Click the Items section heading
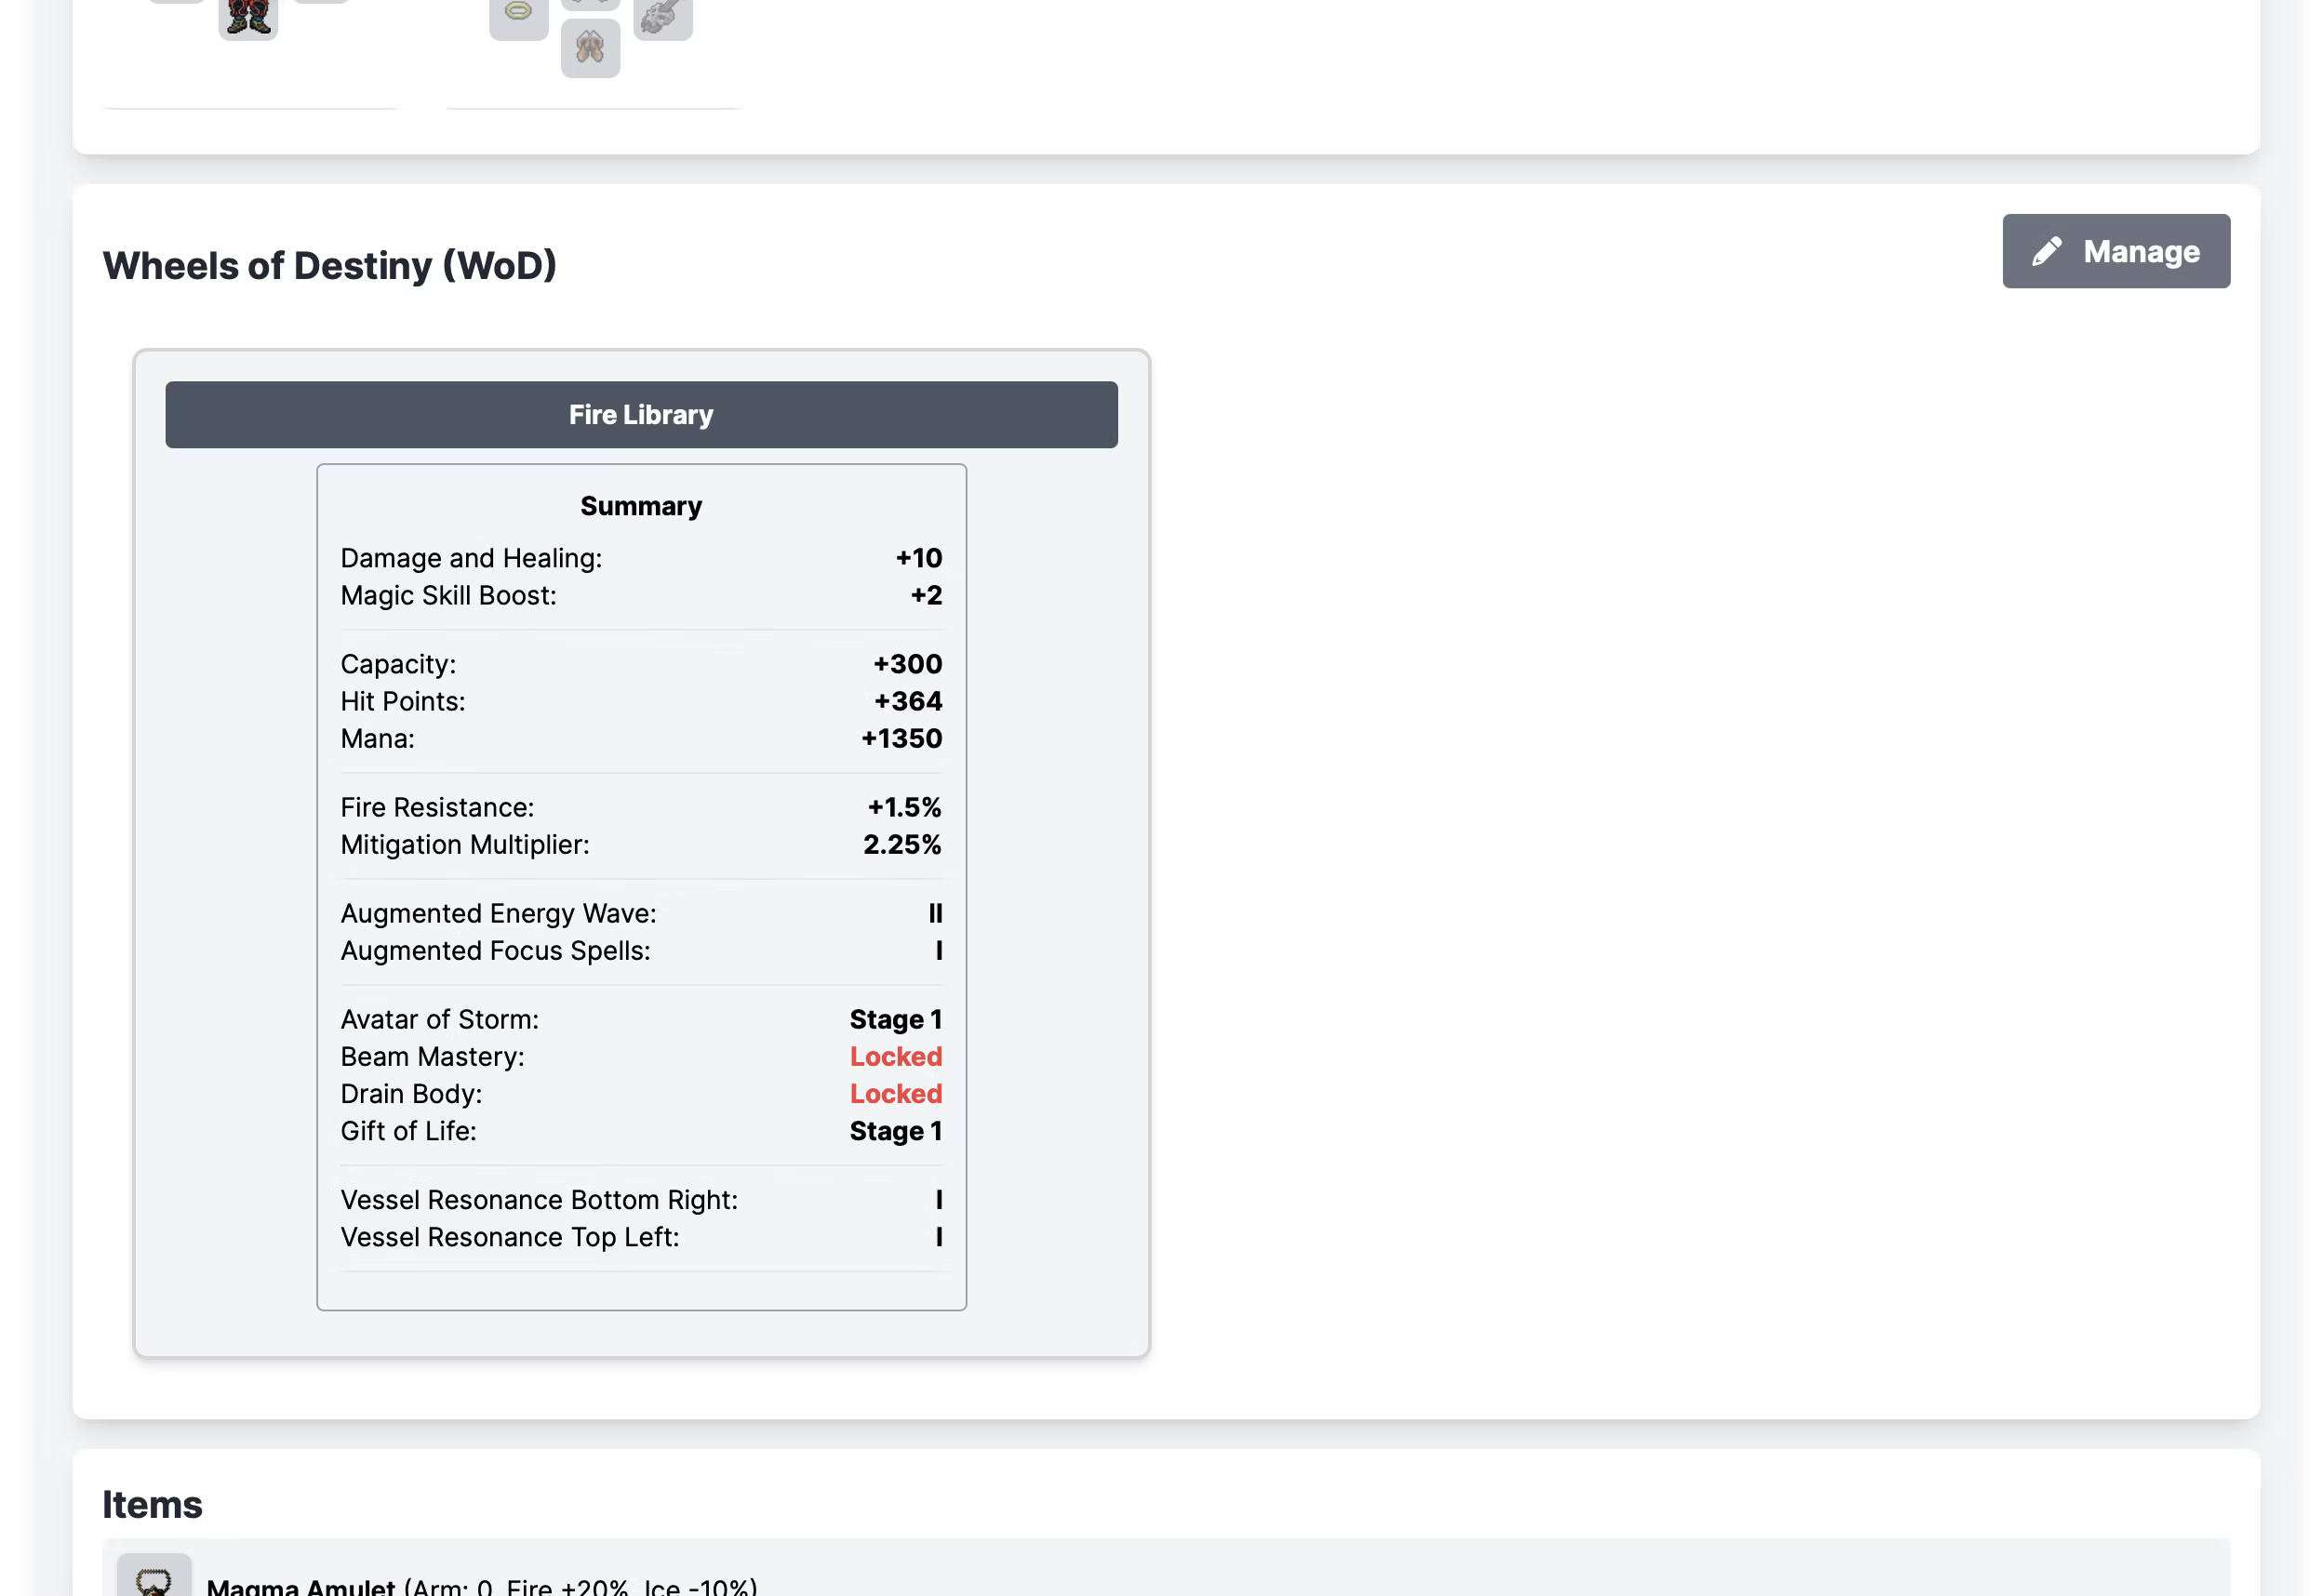2309x1596 pixels. (152, 1504)
